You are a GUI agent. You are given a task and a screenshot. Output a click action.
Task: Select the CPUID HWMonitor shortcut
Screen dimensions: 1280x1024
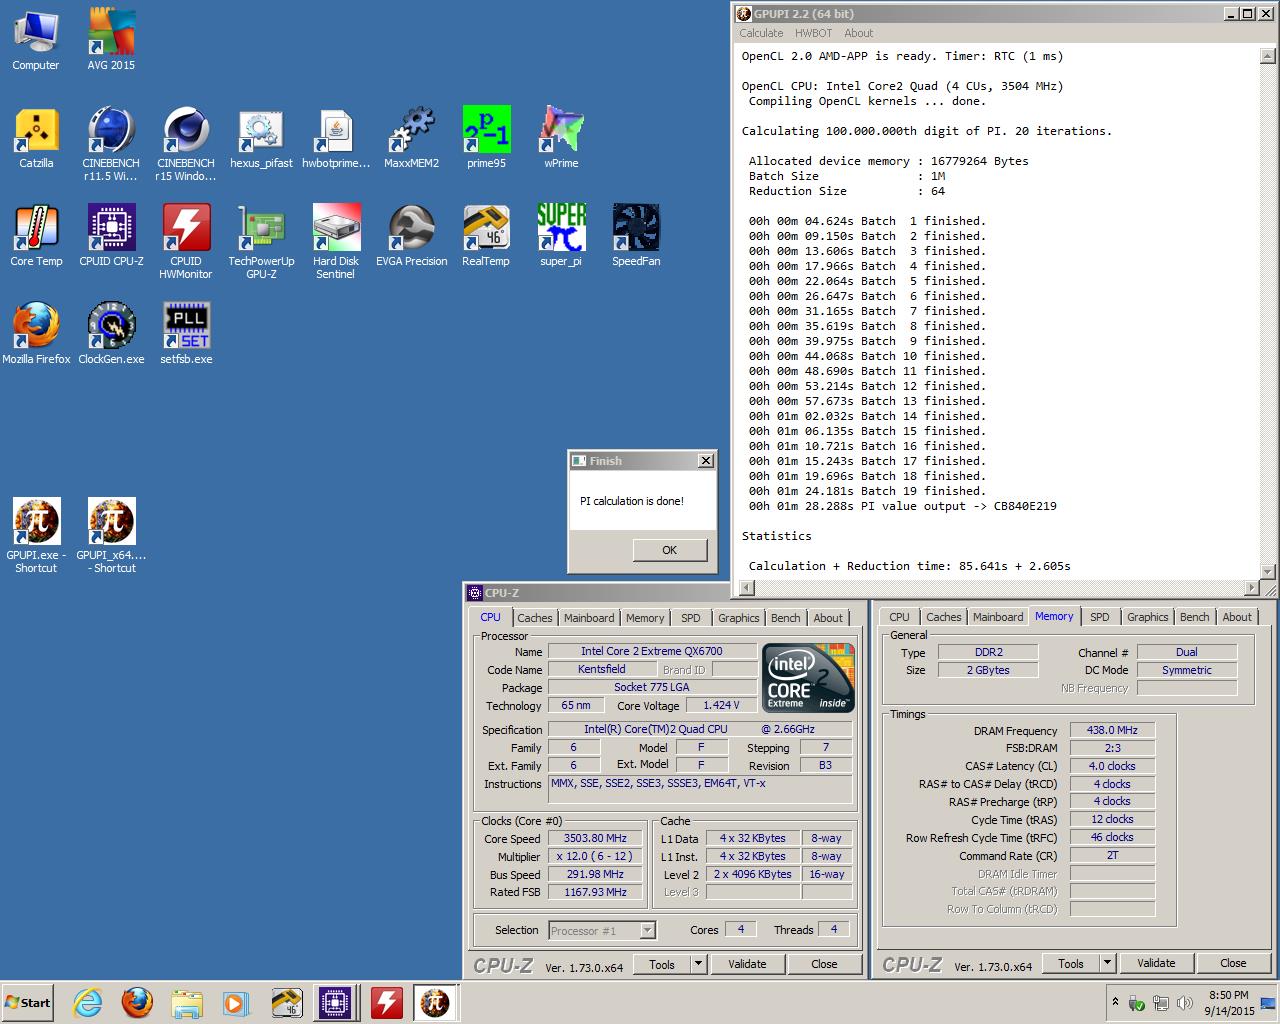pos(185,242)
